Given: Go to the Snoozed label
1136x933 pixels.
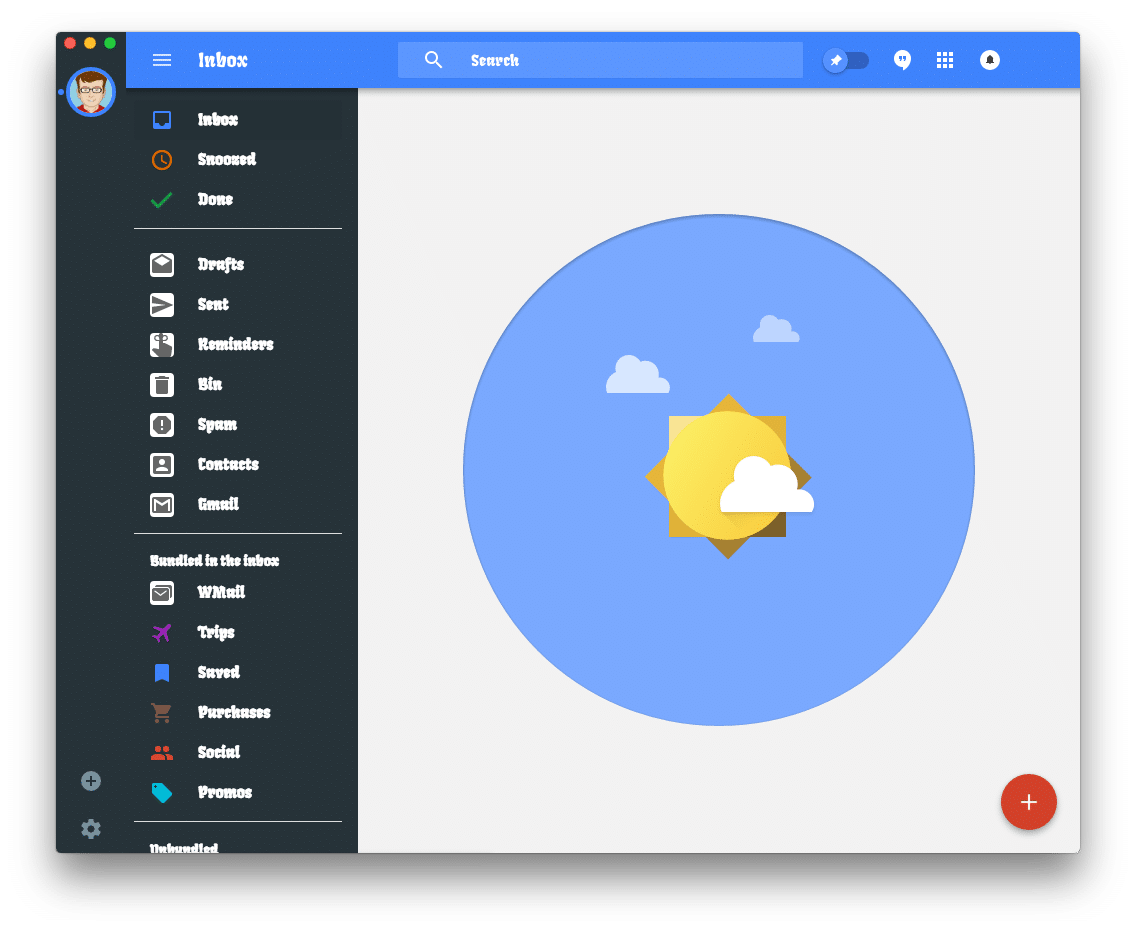Looking at the screenshot, I should (227, 159).
